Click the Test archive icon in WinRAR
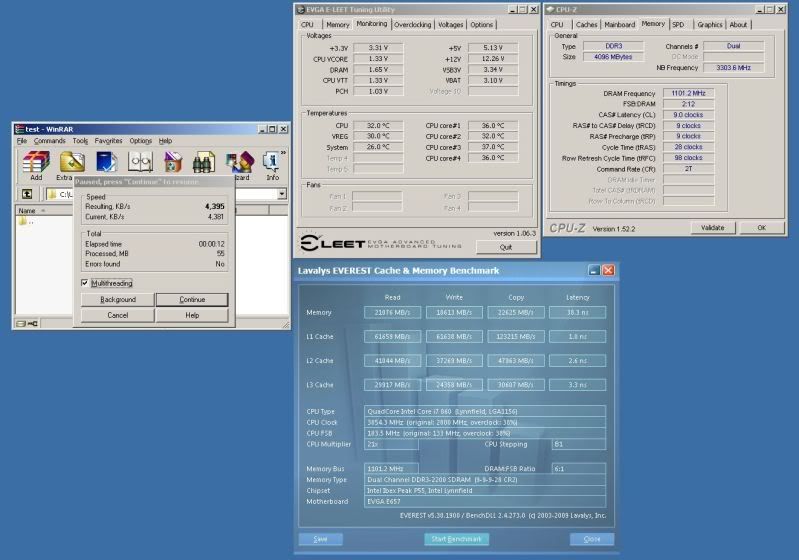This screenshot has height=560, width=799. tap(106, 162)
